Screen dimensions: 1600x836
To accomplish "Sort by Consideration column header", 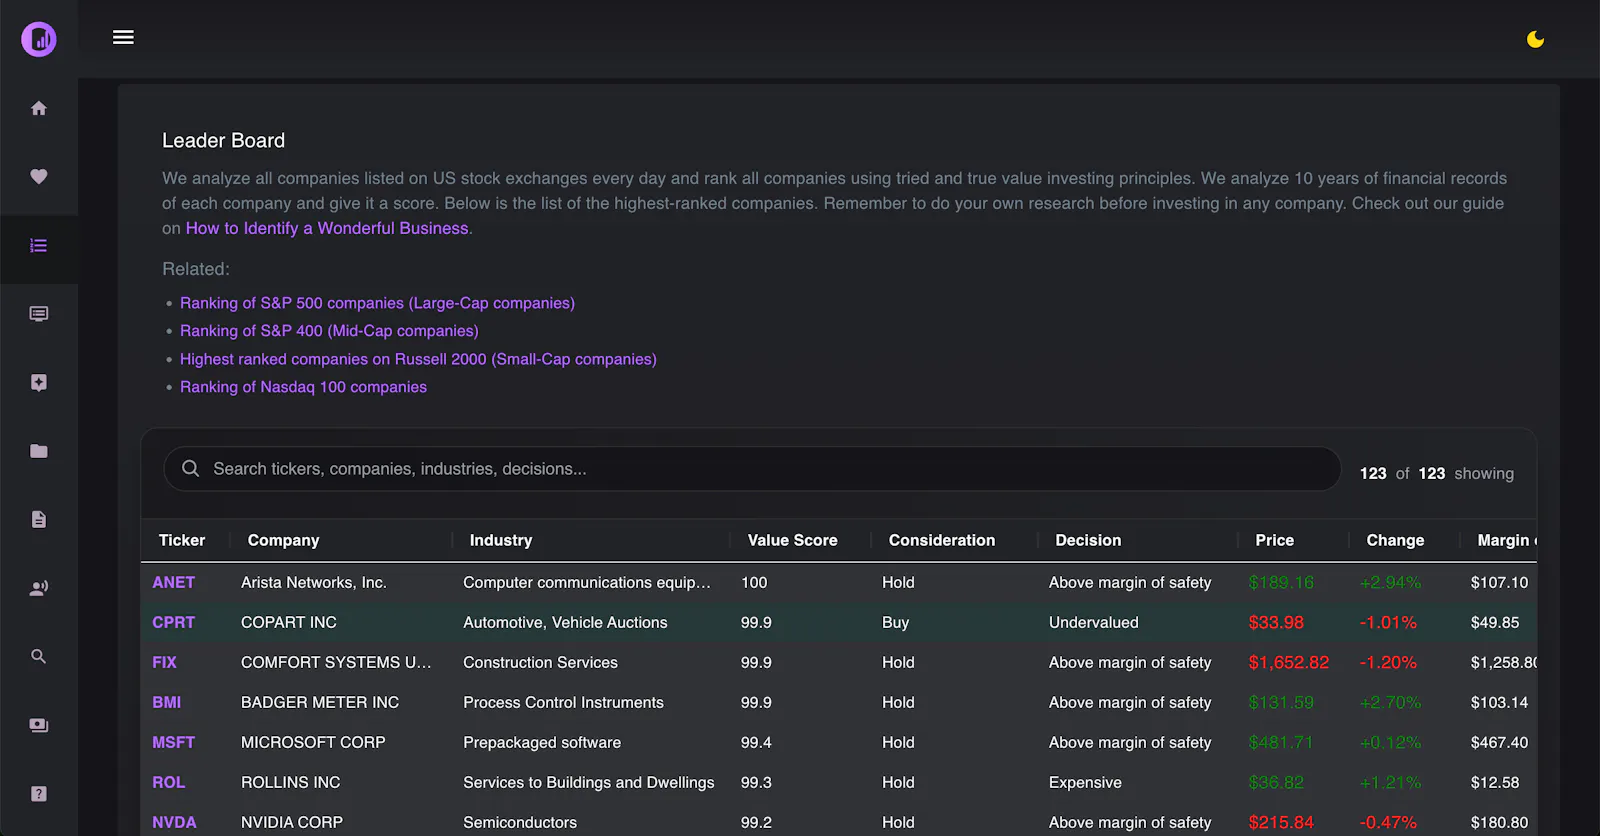I will (x=942, y=540).
